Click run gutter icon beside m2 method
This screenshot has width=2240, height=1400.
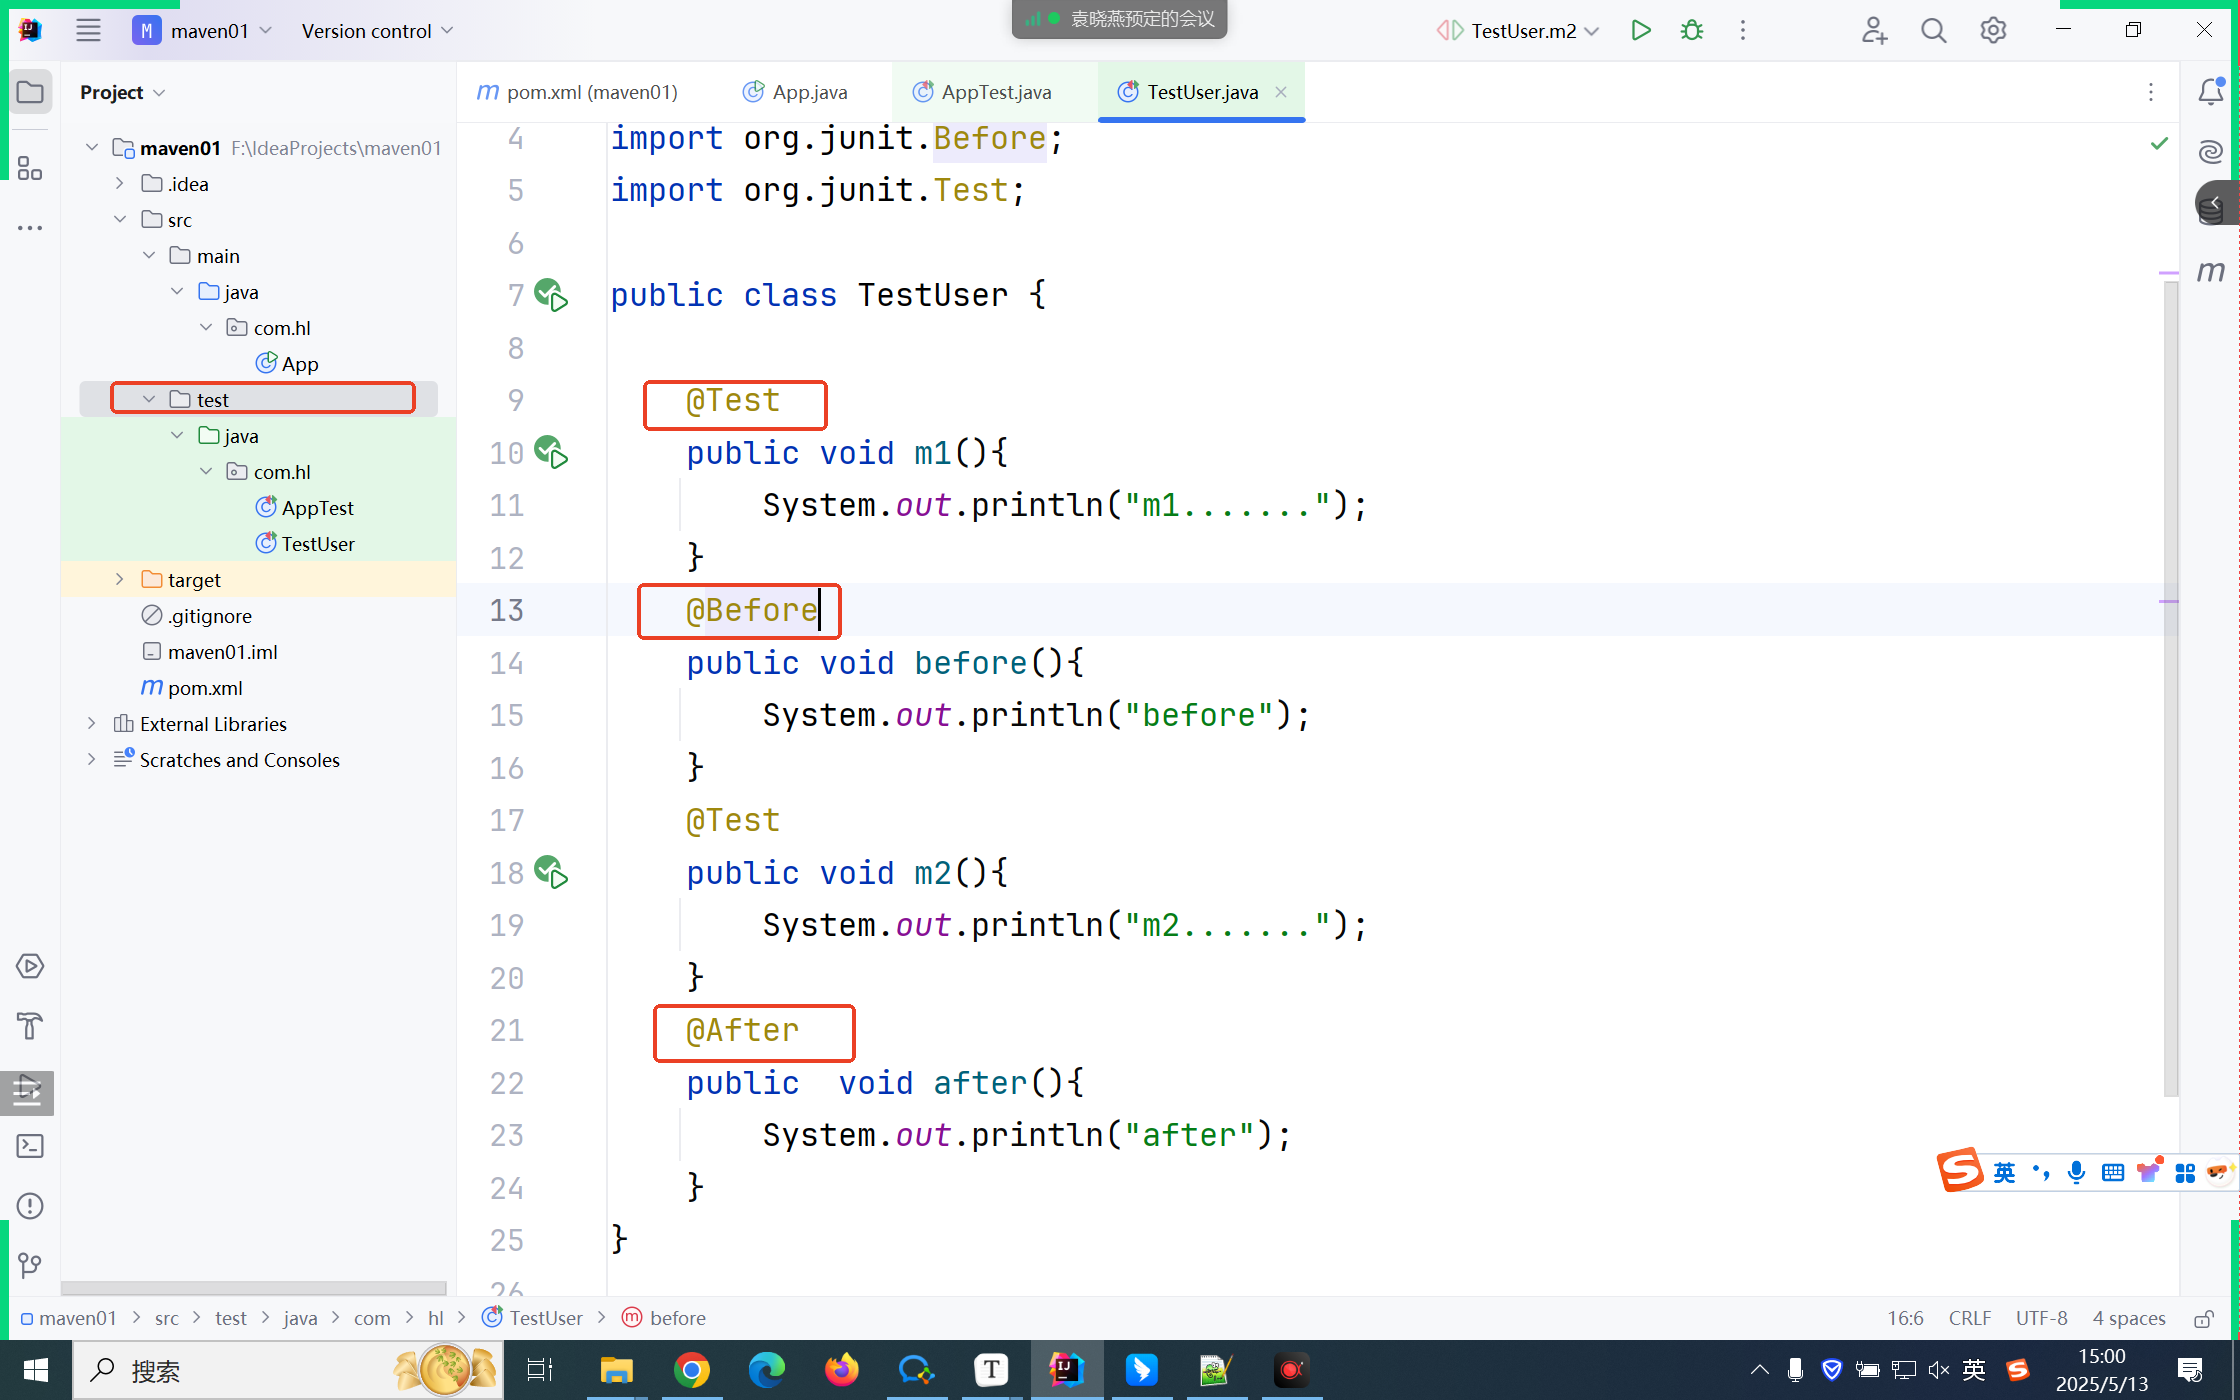551,873
